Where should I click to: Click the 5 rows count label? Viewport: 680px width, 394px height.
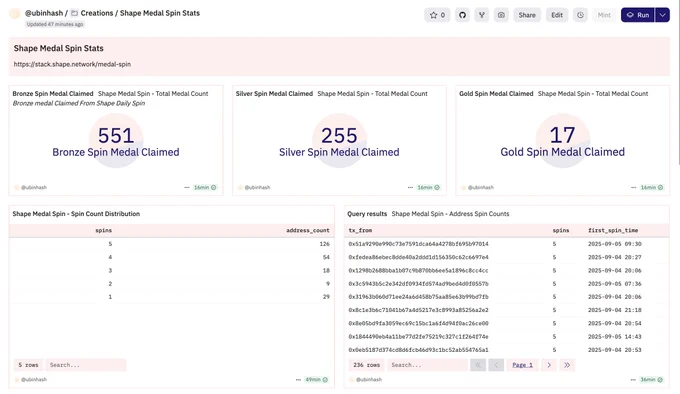pyautogui.click(x=28, y=365)
